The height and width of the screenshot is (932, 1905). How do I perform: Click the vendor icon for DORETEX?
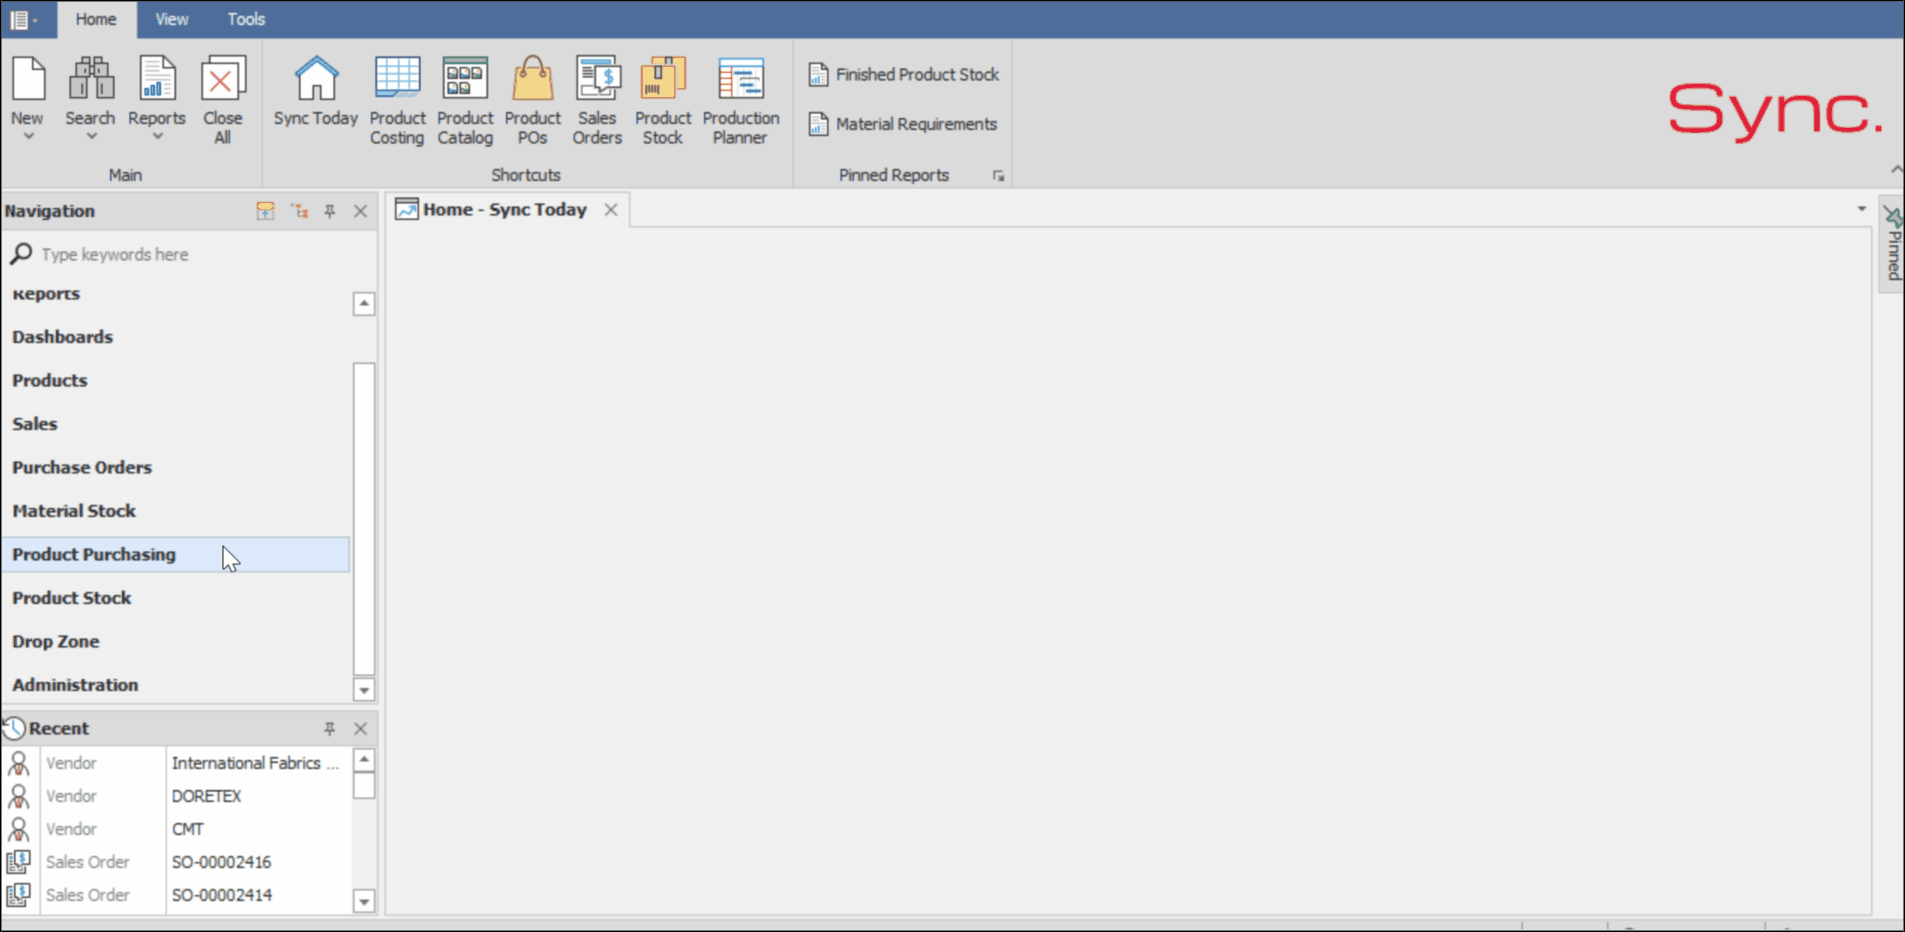click(x=18, y=796)
